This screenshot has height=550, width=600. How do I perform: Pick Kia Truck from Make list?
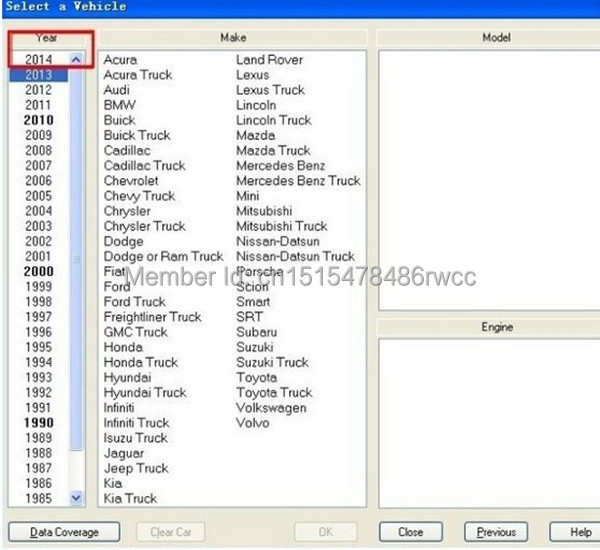[x=130, y=498]
